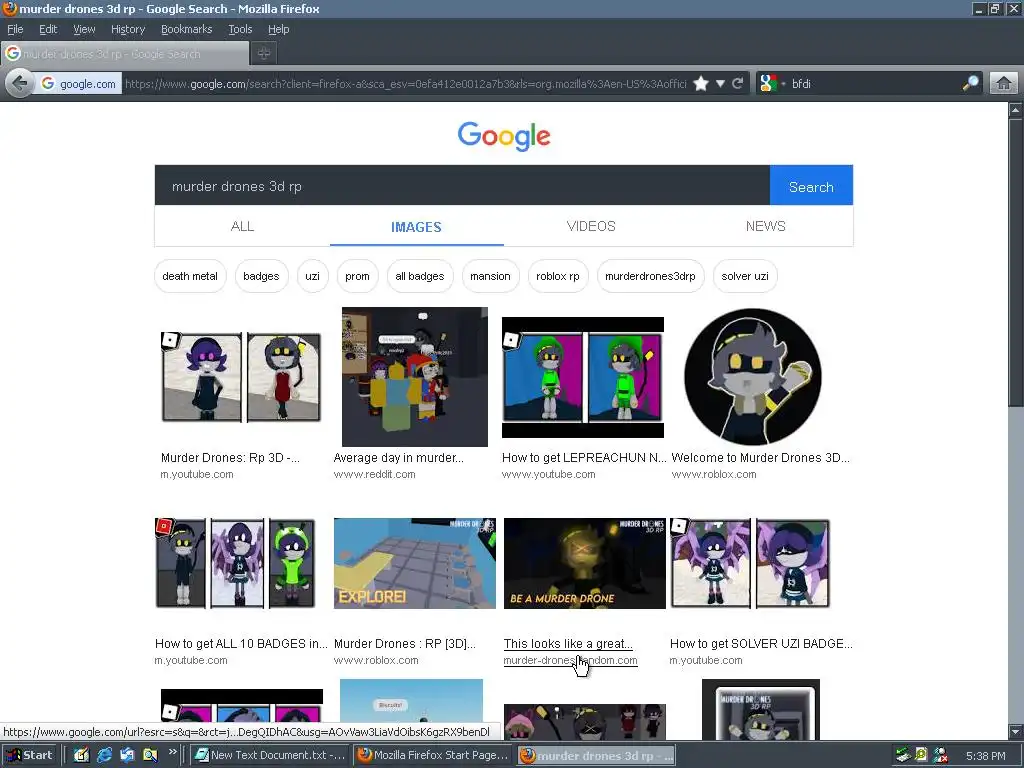Screen dimensions: 1024x768
Task: Click the scrollbar down arrow
Action: (x=1016, y=731)
